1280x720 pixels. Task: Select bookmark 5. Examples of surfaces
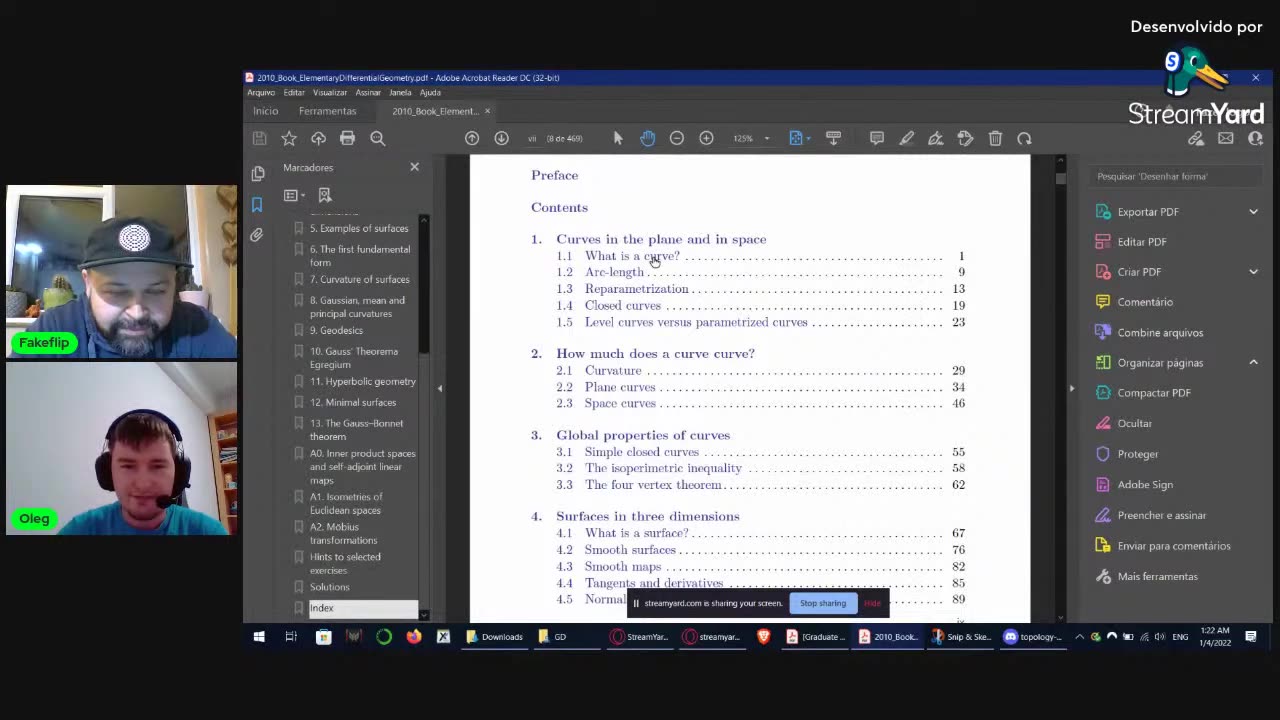(359, 228)
